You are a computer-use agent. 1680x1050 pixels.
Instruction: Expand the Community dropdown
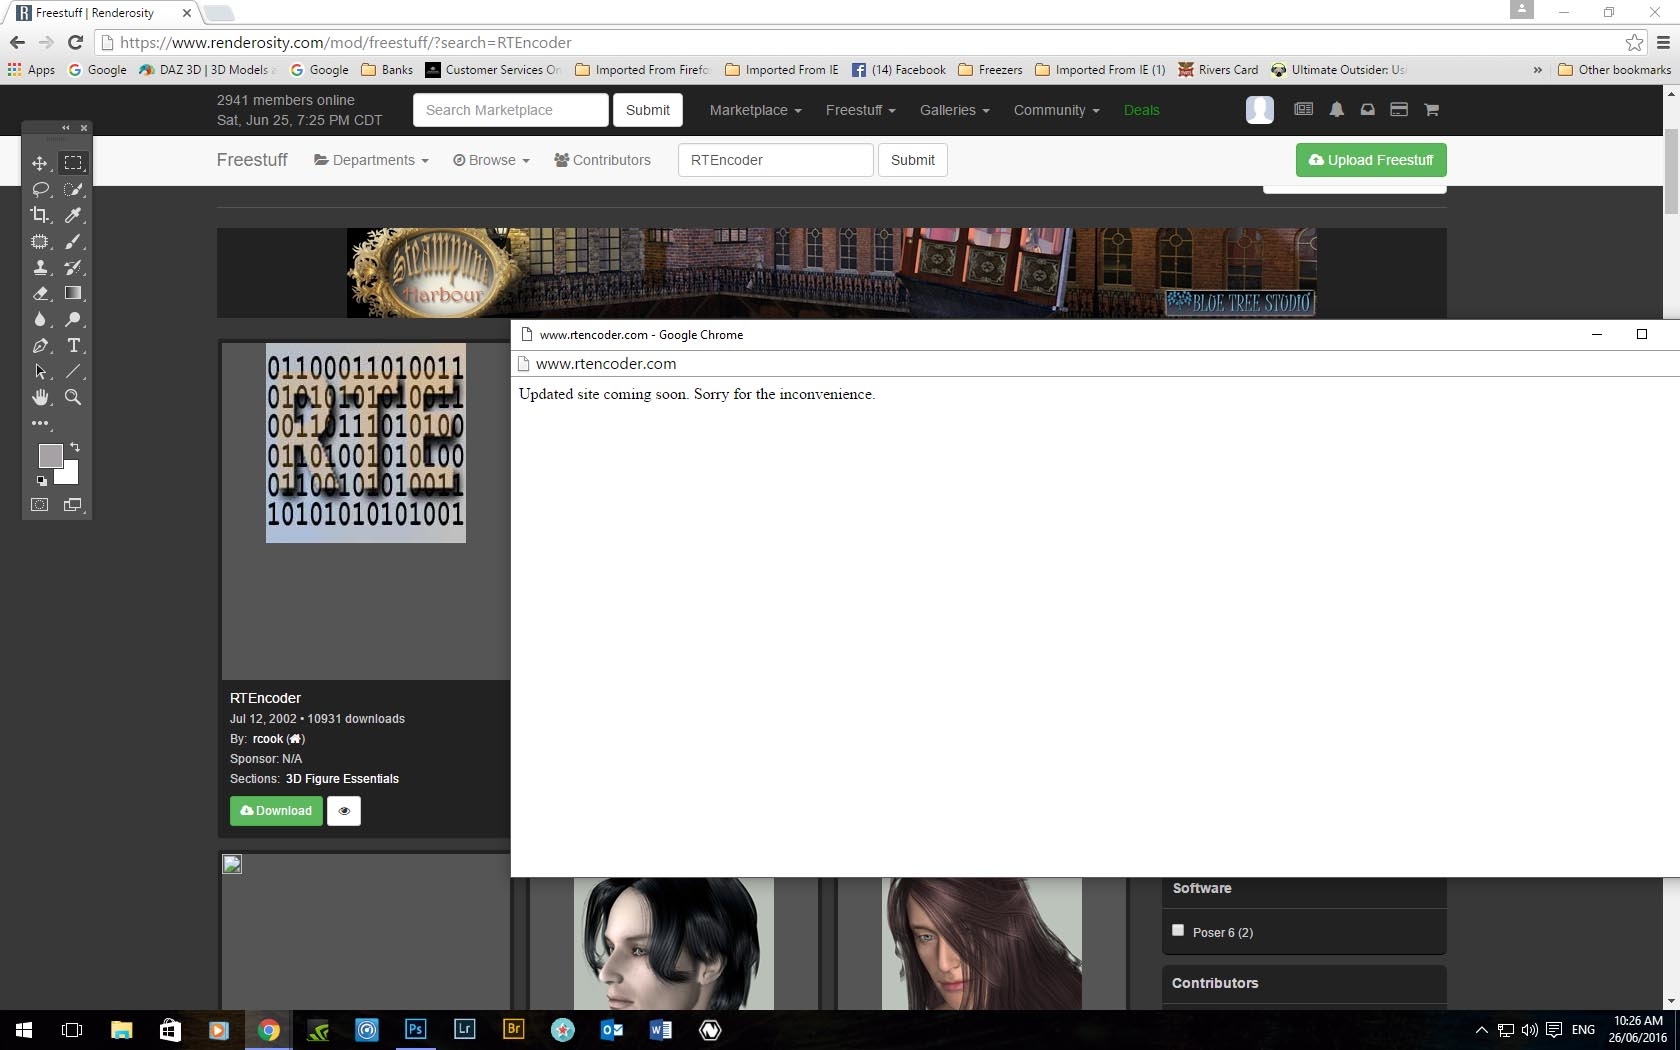point(1056,110)
